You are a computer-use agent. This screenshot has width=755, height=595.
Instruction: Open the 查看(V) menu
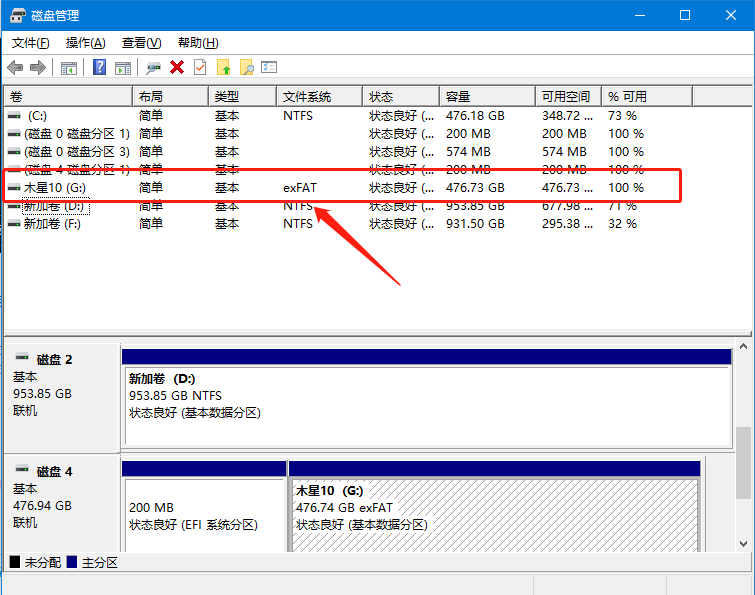141,43
